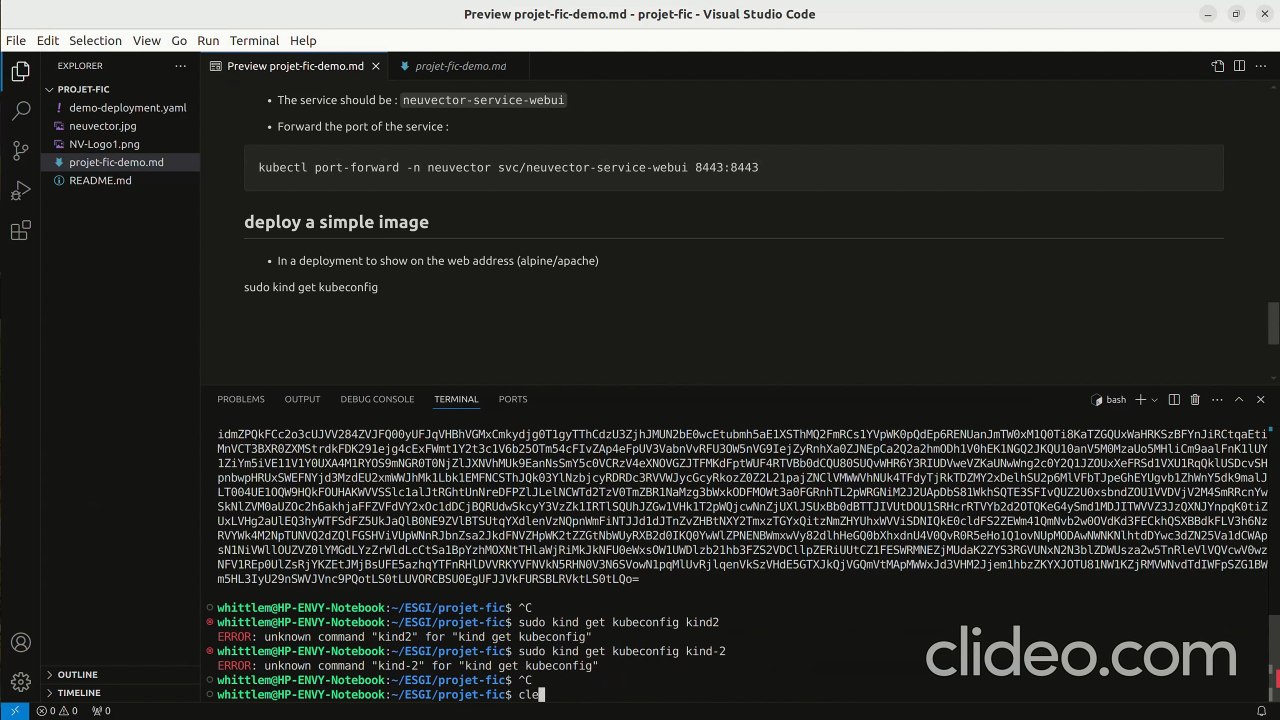Open the Search view in the activity bar

(x=20, y=111)
